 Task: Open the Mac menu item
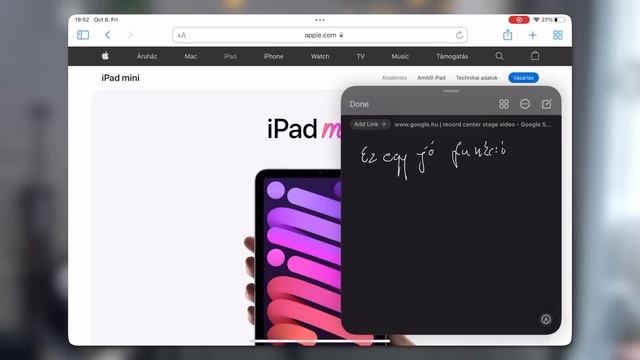191,56
